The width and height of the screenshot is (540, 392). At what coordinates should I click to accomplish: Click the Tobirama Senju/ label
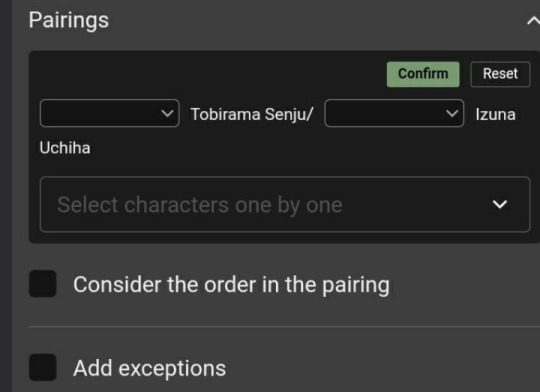[x=252, y=115]
